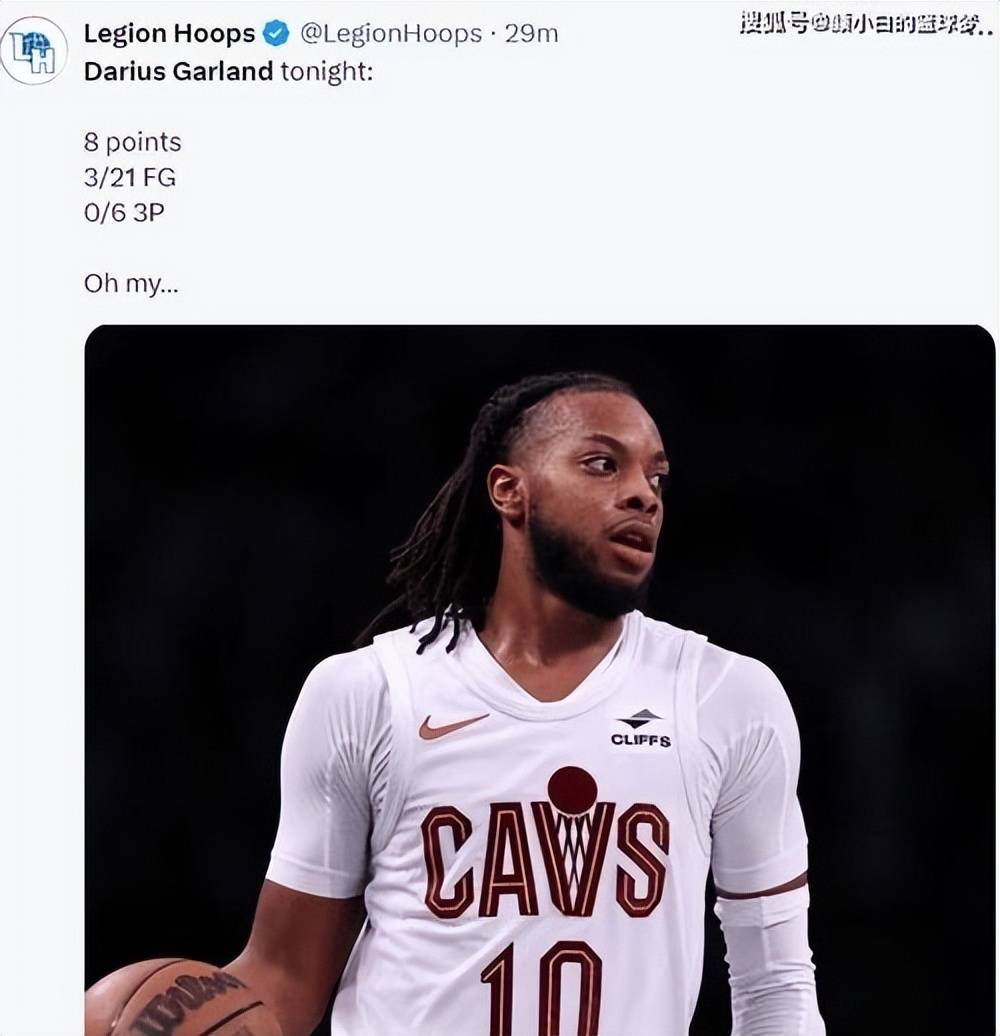Click the Legion Hoops profile avatar
The width and height of the screenshot is (1000, 1036).
point(34,51)
